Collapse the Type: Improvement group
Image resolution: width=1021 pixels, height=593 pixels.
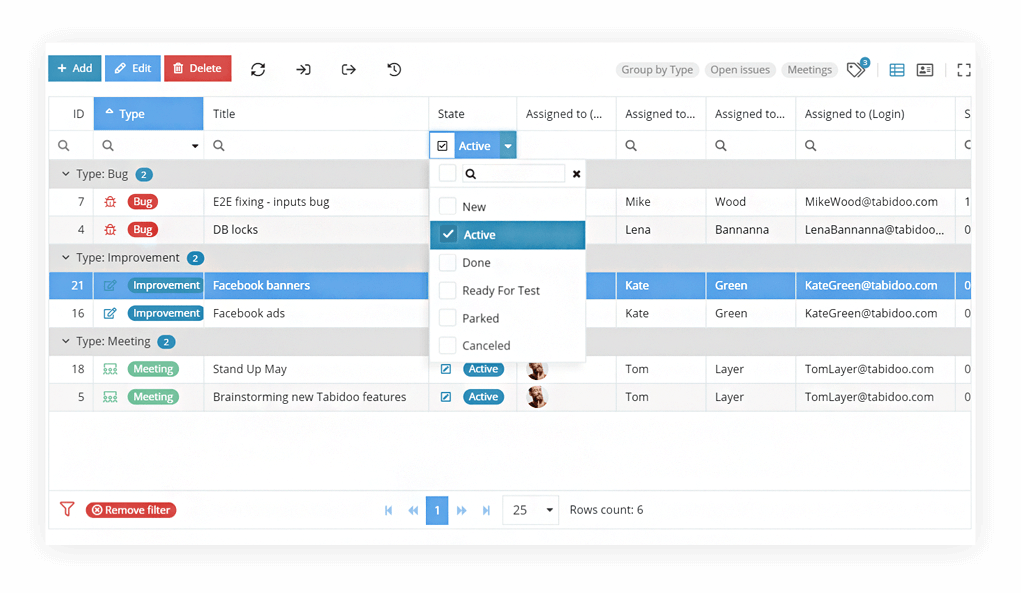(x=65, y=258)
